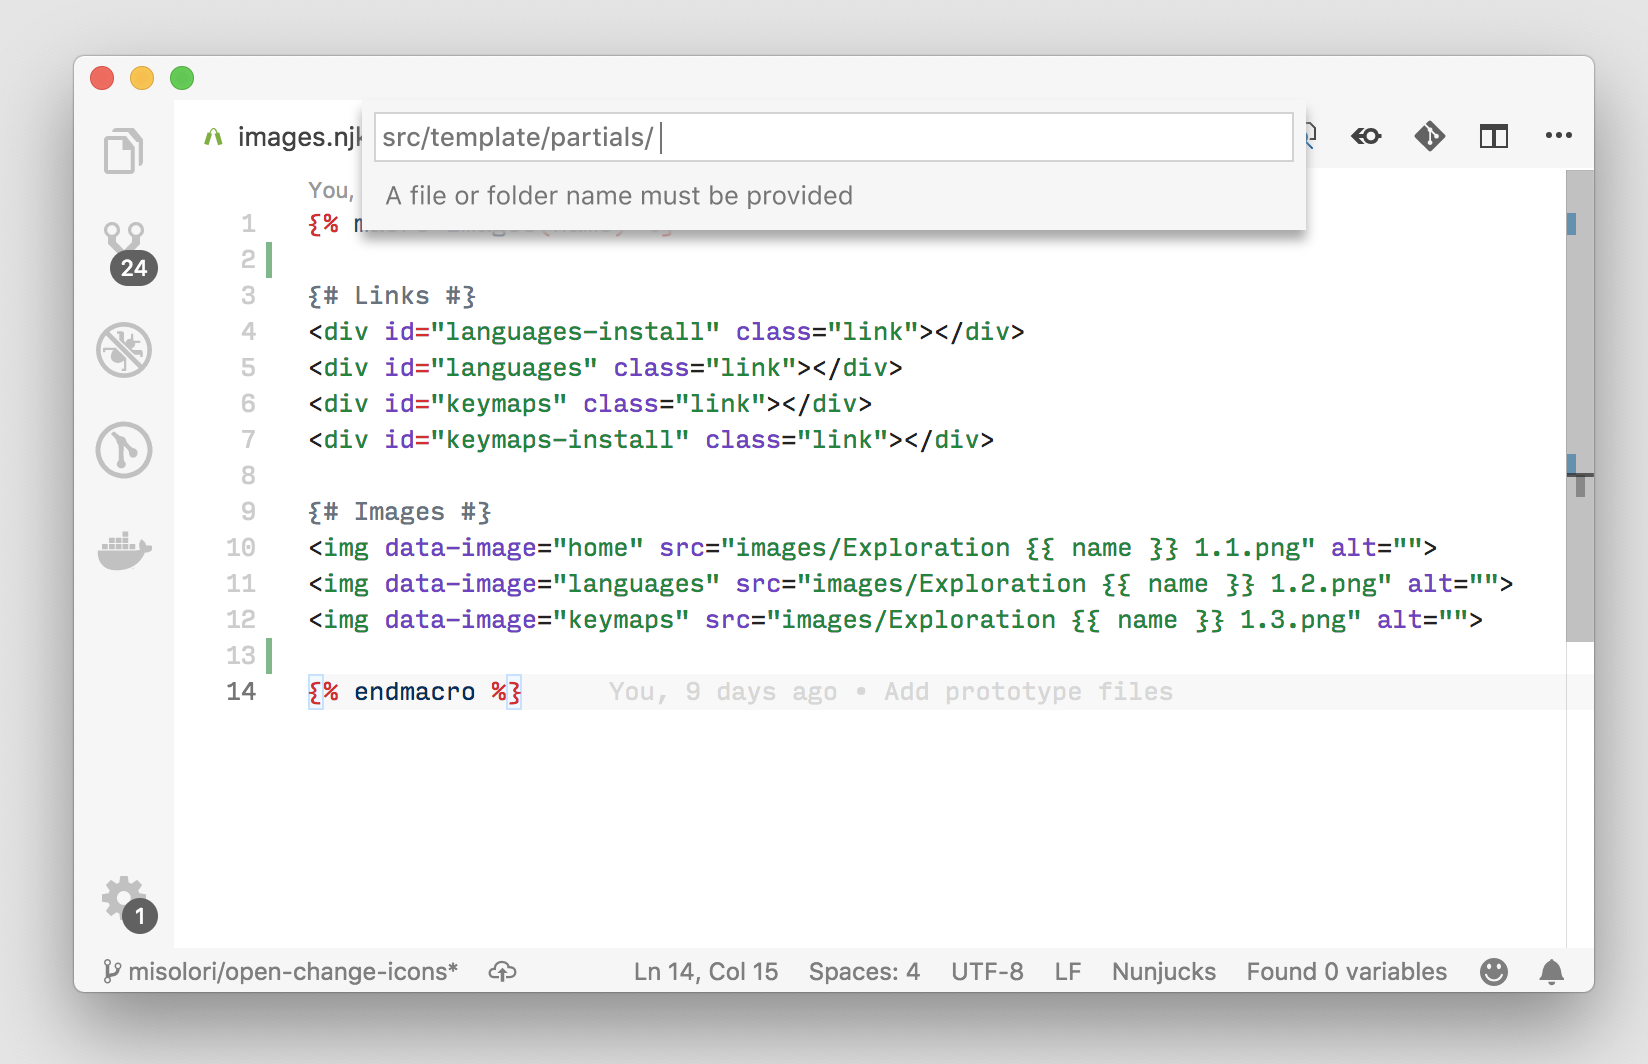Change language mode from Nunjucks
The width and height of the screenshot is (1648, 1064).
(x=1163, y=971)
